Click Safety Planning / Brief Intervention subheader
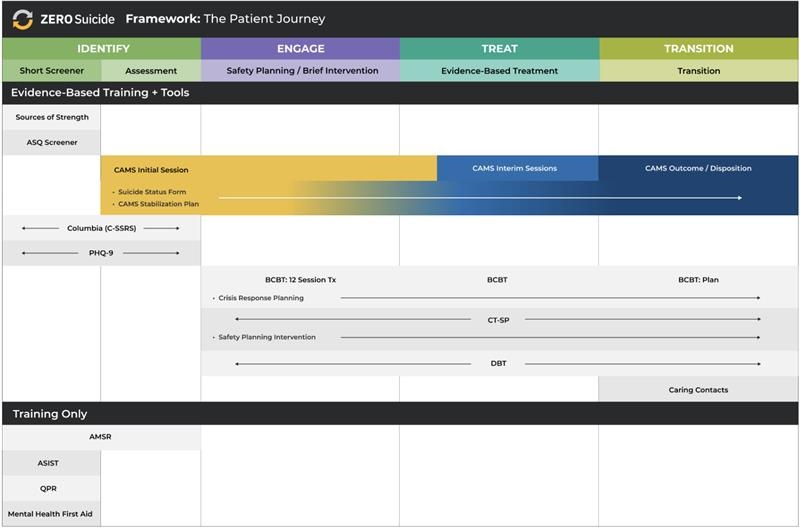The image size is (800, 531). [302, 70]
